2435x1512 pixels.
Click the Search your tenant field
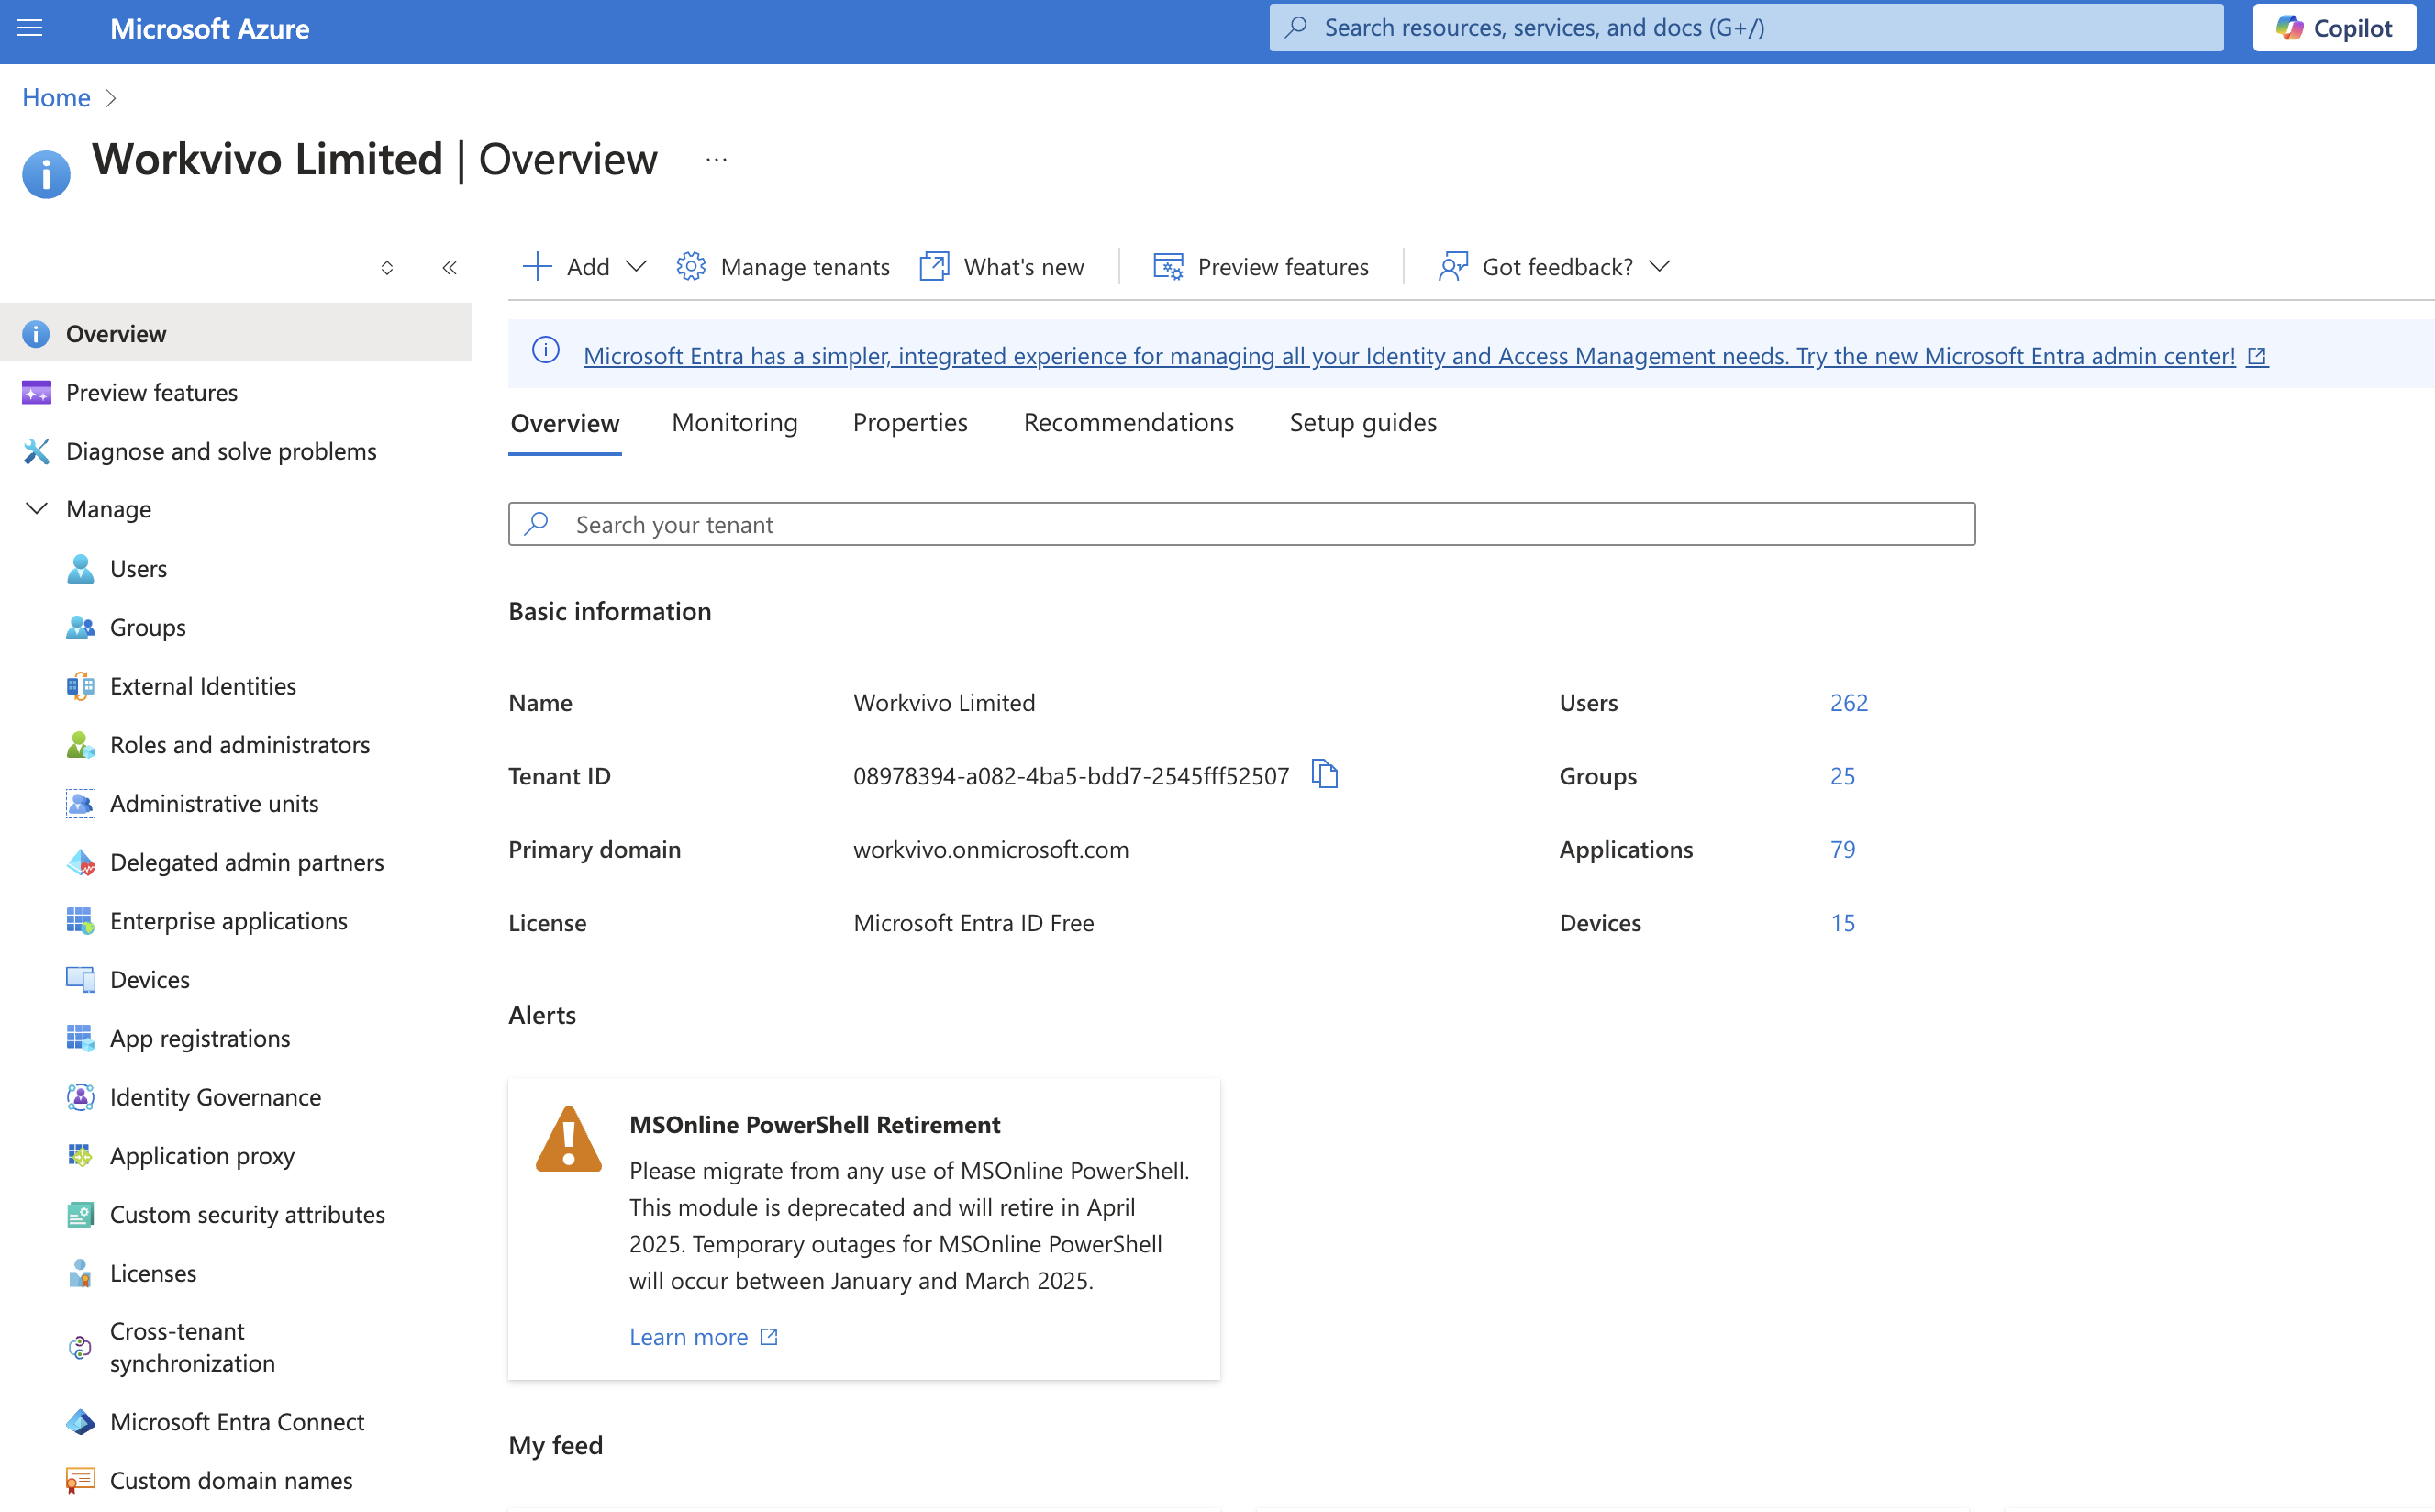point(1241,524)
